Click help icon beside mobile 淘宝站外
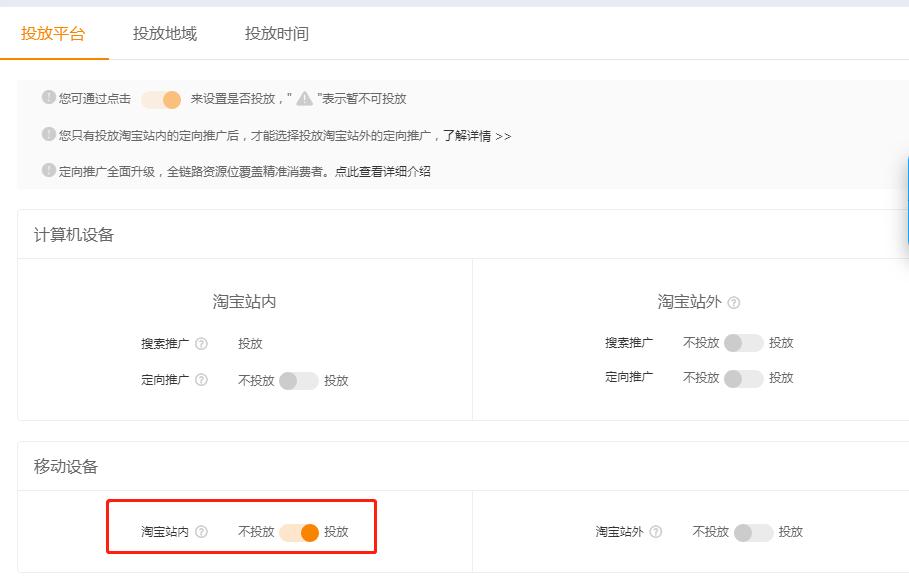Screen dimensions: 909x585 pyautogui.click(x=656, y=532)
